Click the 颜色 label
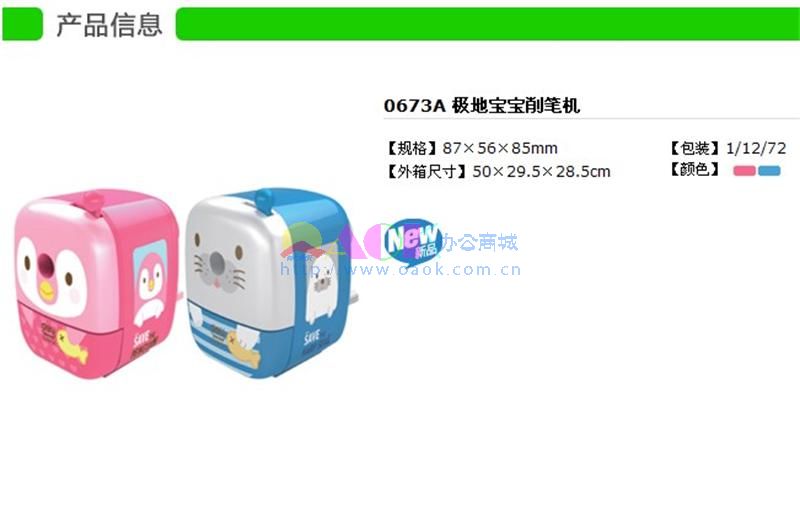Screen dimensions: 800x505 (x=694, y=170)
